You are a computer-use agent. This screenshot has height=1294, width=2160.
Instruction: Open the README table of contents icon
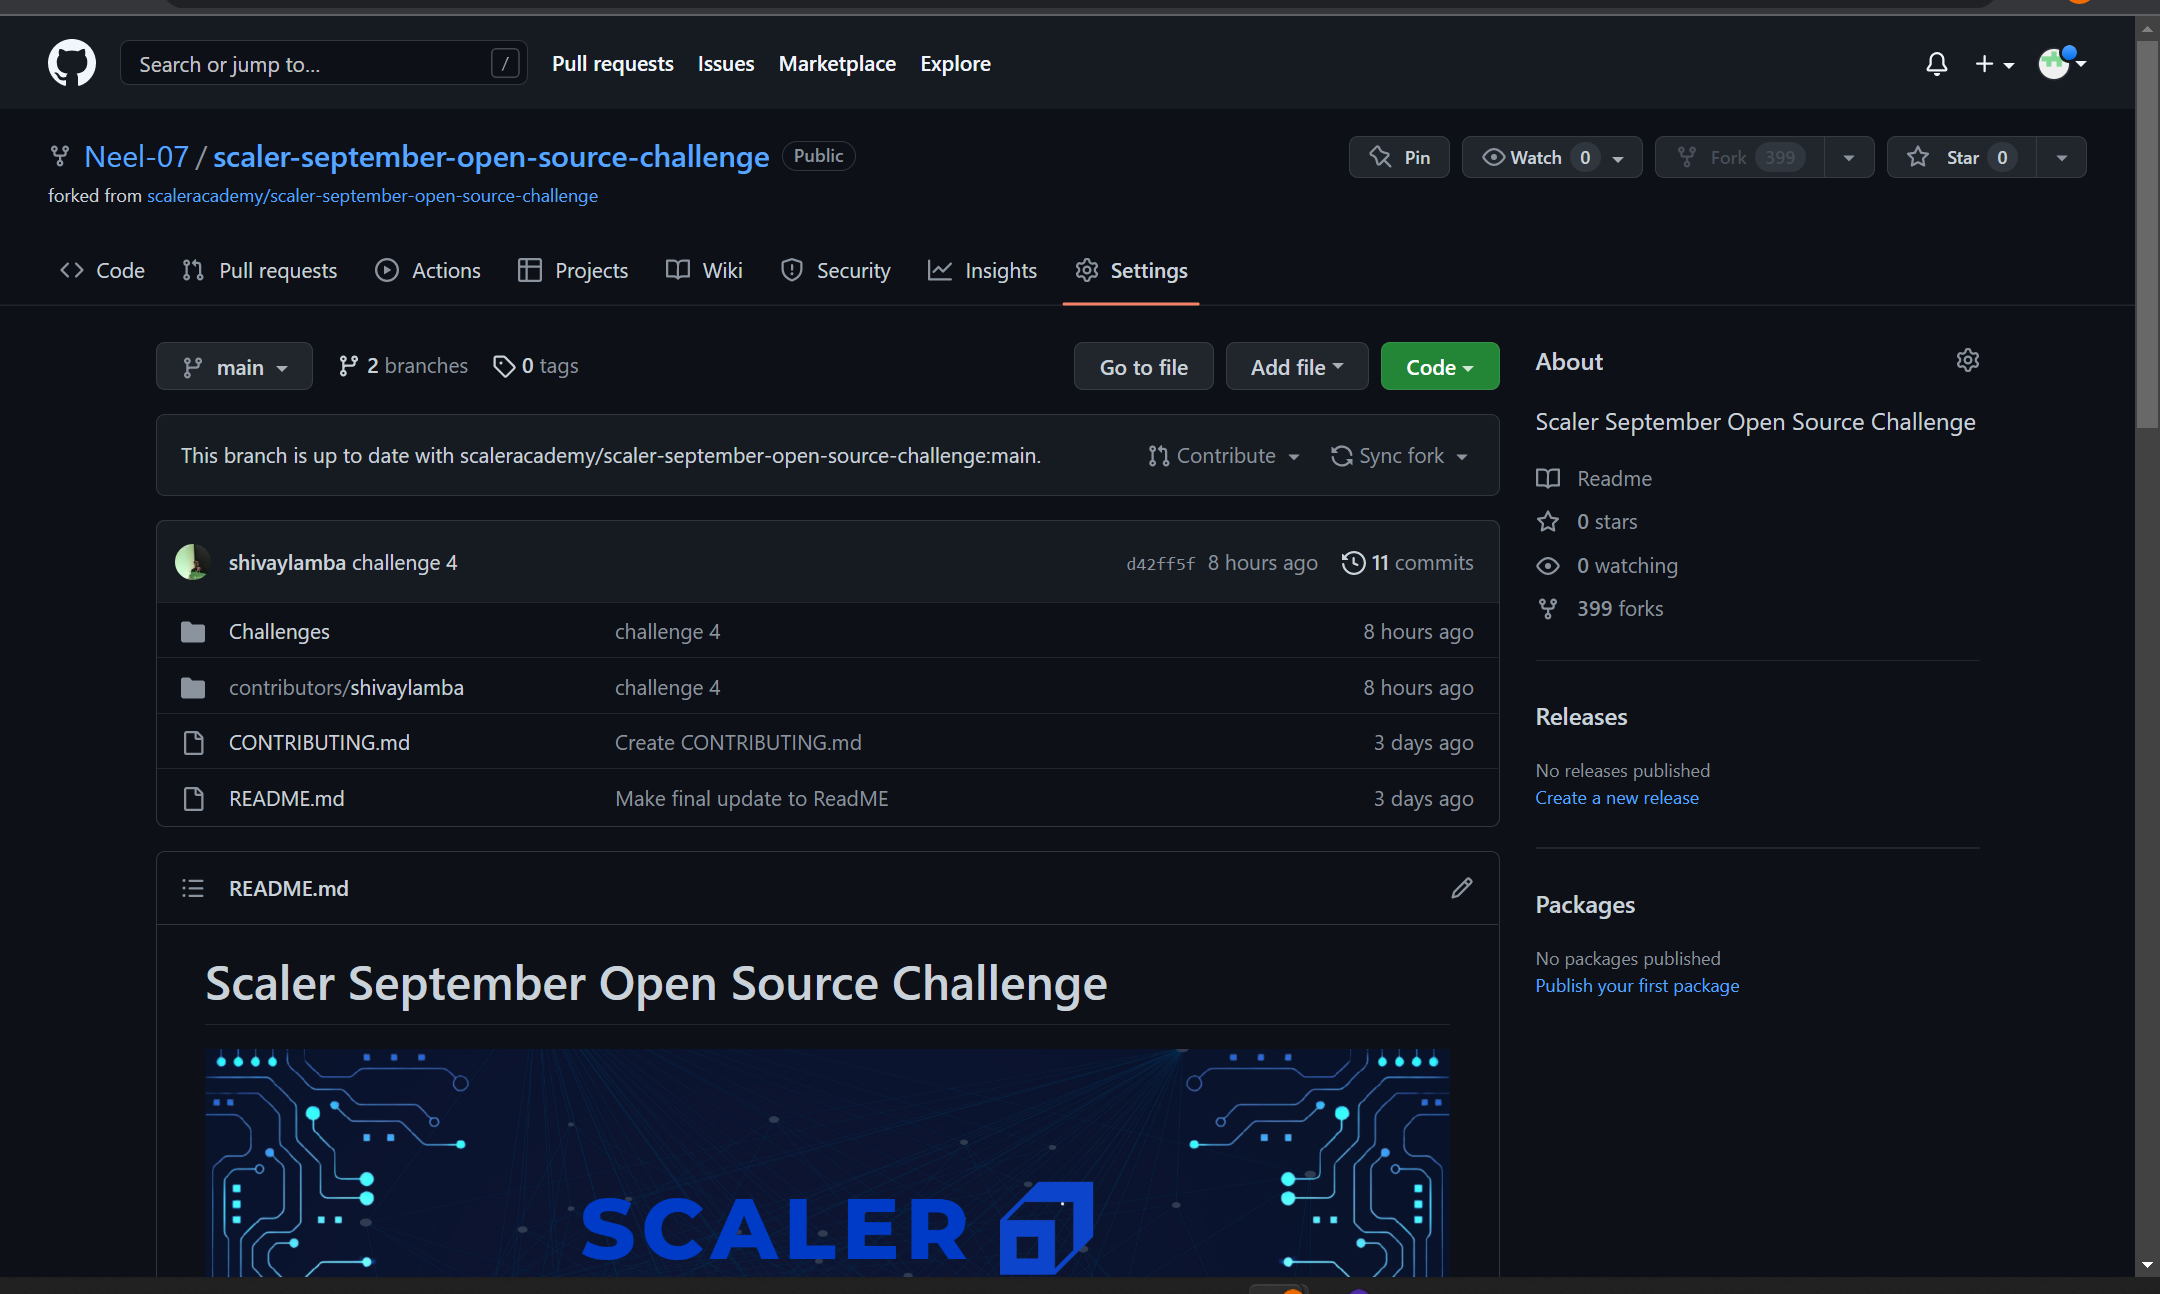pos(192,888)
